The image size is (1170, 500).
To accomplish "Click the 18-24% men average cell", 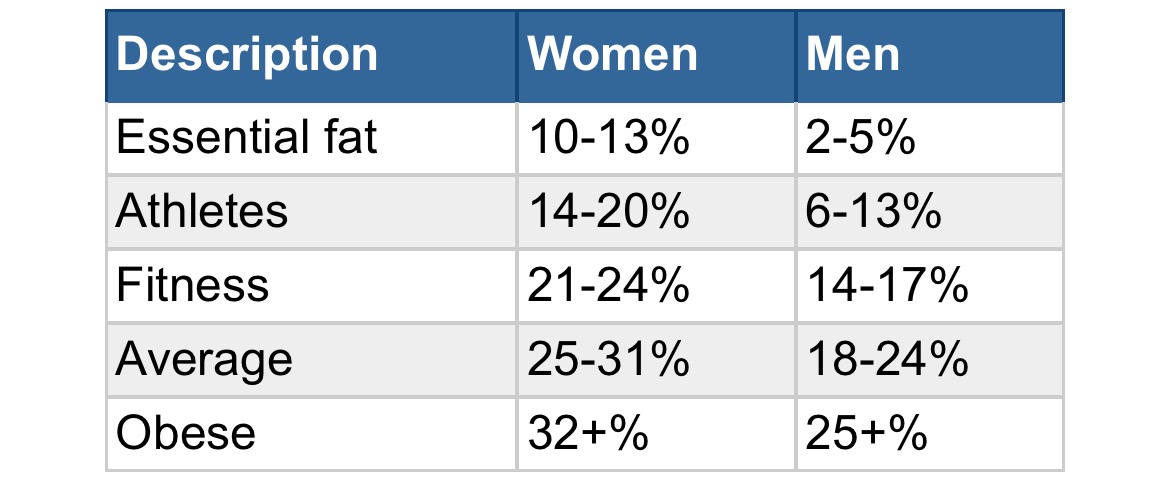I will coord(887,360).
